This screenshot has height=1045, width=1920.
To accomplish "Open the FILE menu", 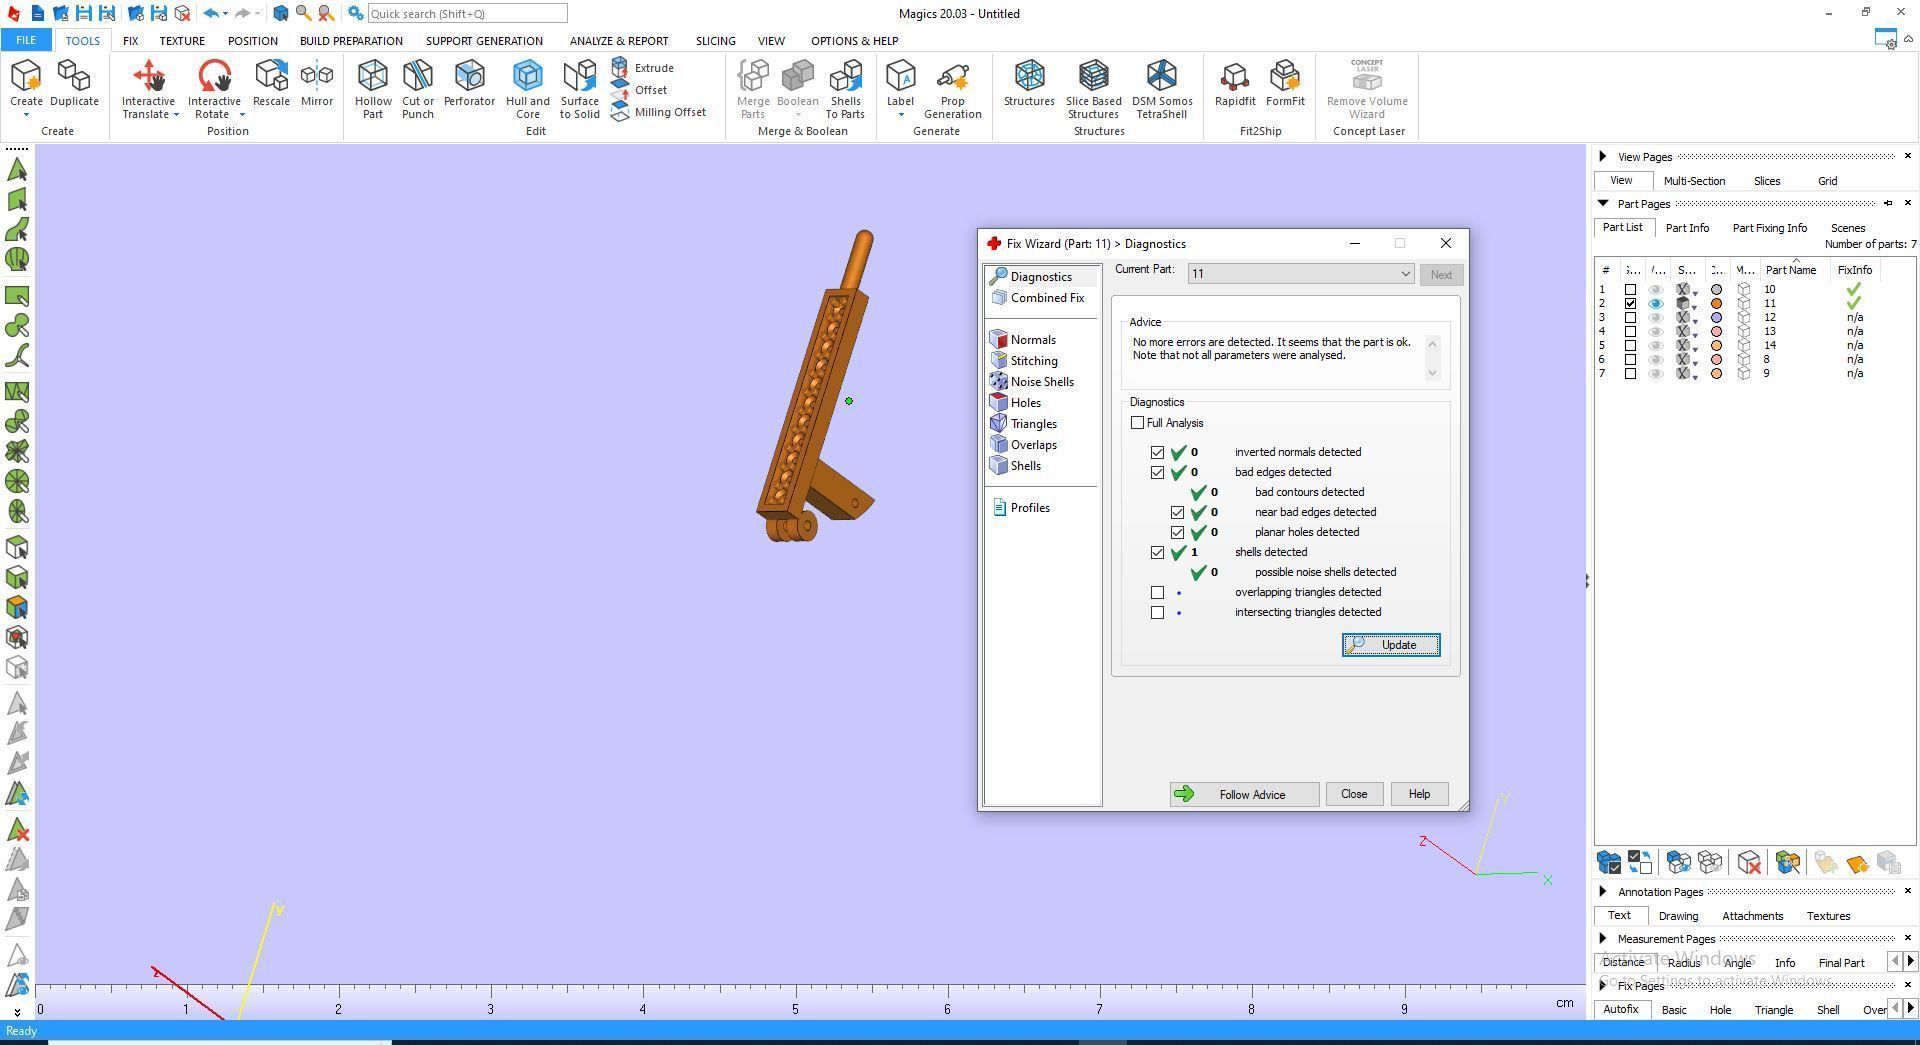I will [26, 41].
